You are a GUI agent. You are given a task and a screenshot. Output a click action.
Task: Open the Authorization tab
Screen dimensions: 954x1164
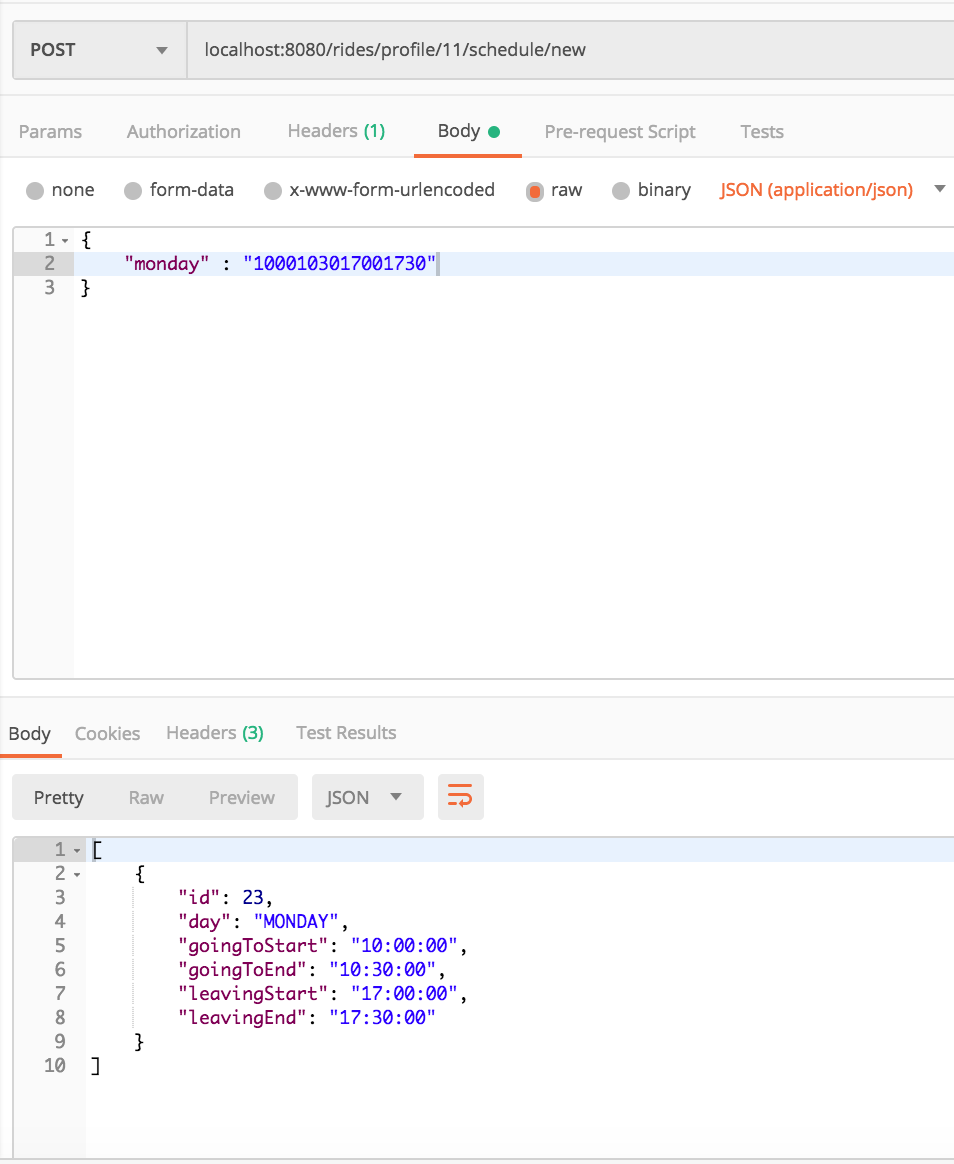coord(183,131)
